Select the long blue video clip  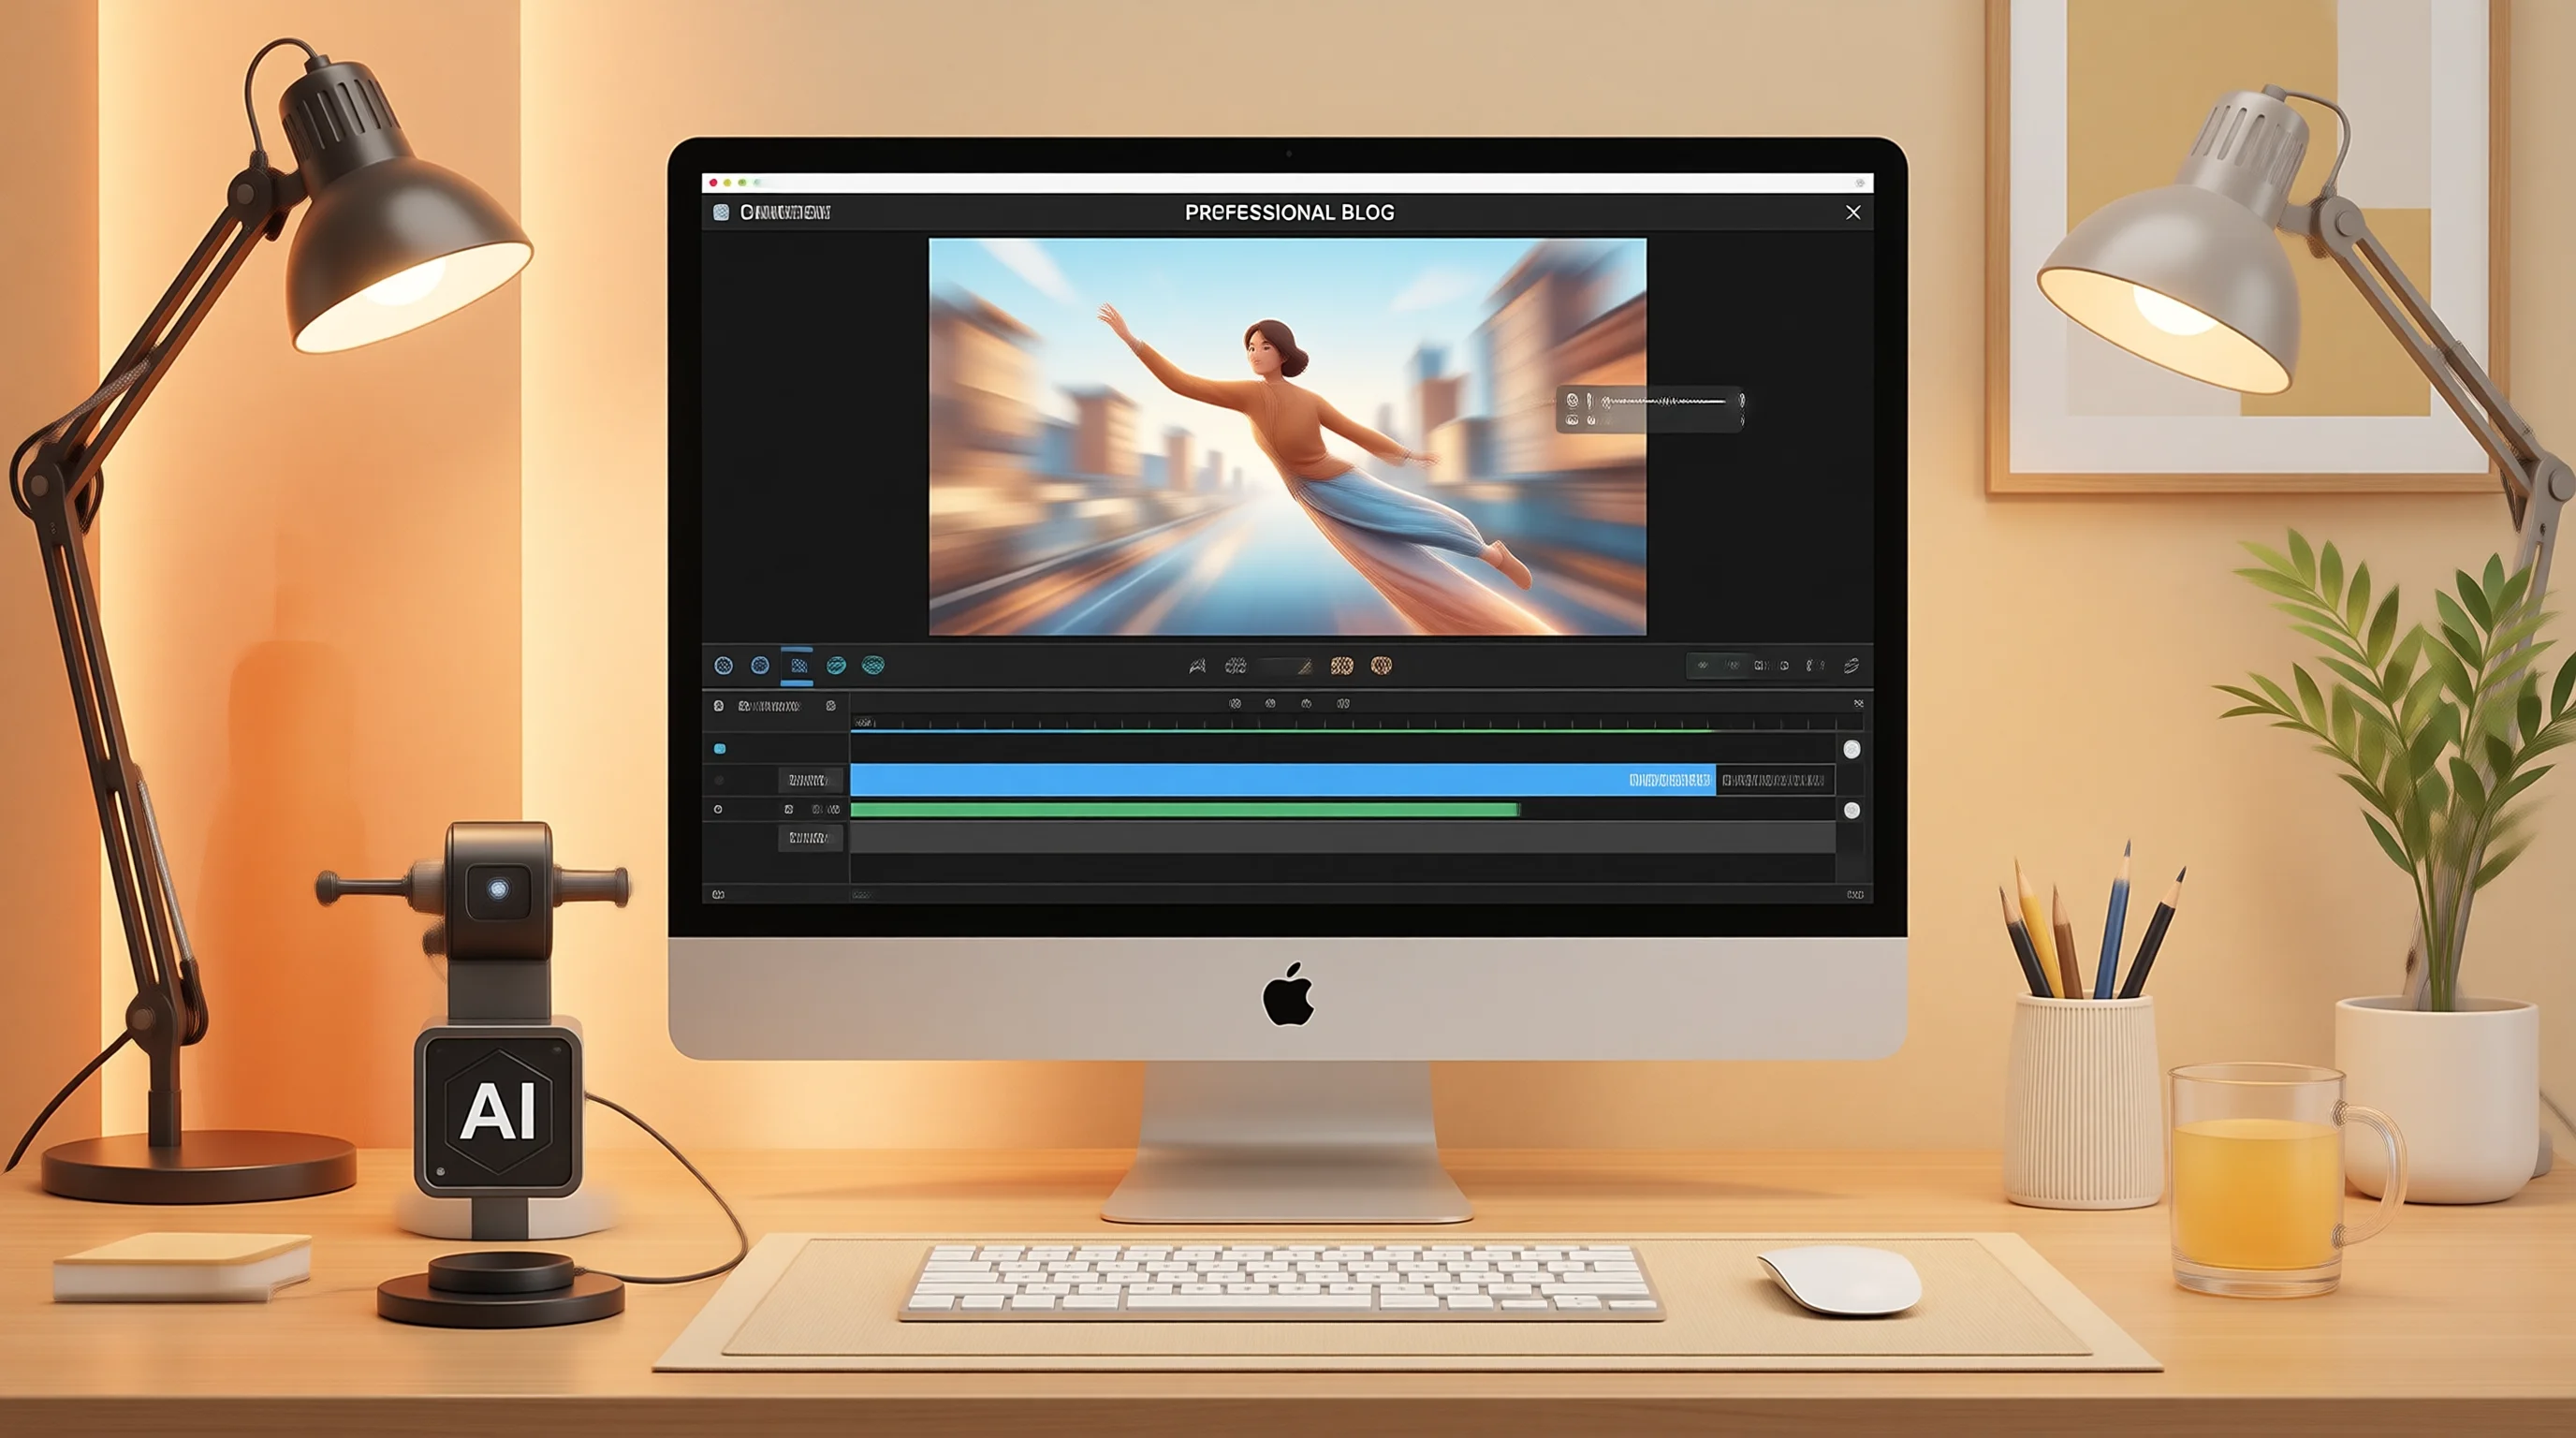(x=1282, y=780)
